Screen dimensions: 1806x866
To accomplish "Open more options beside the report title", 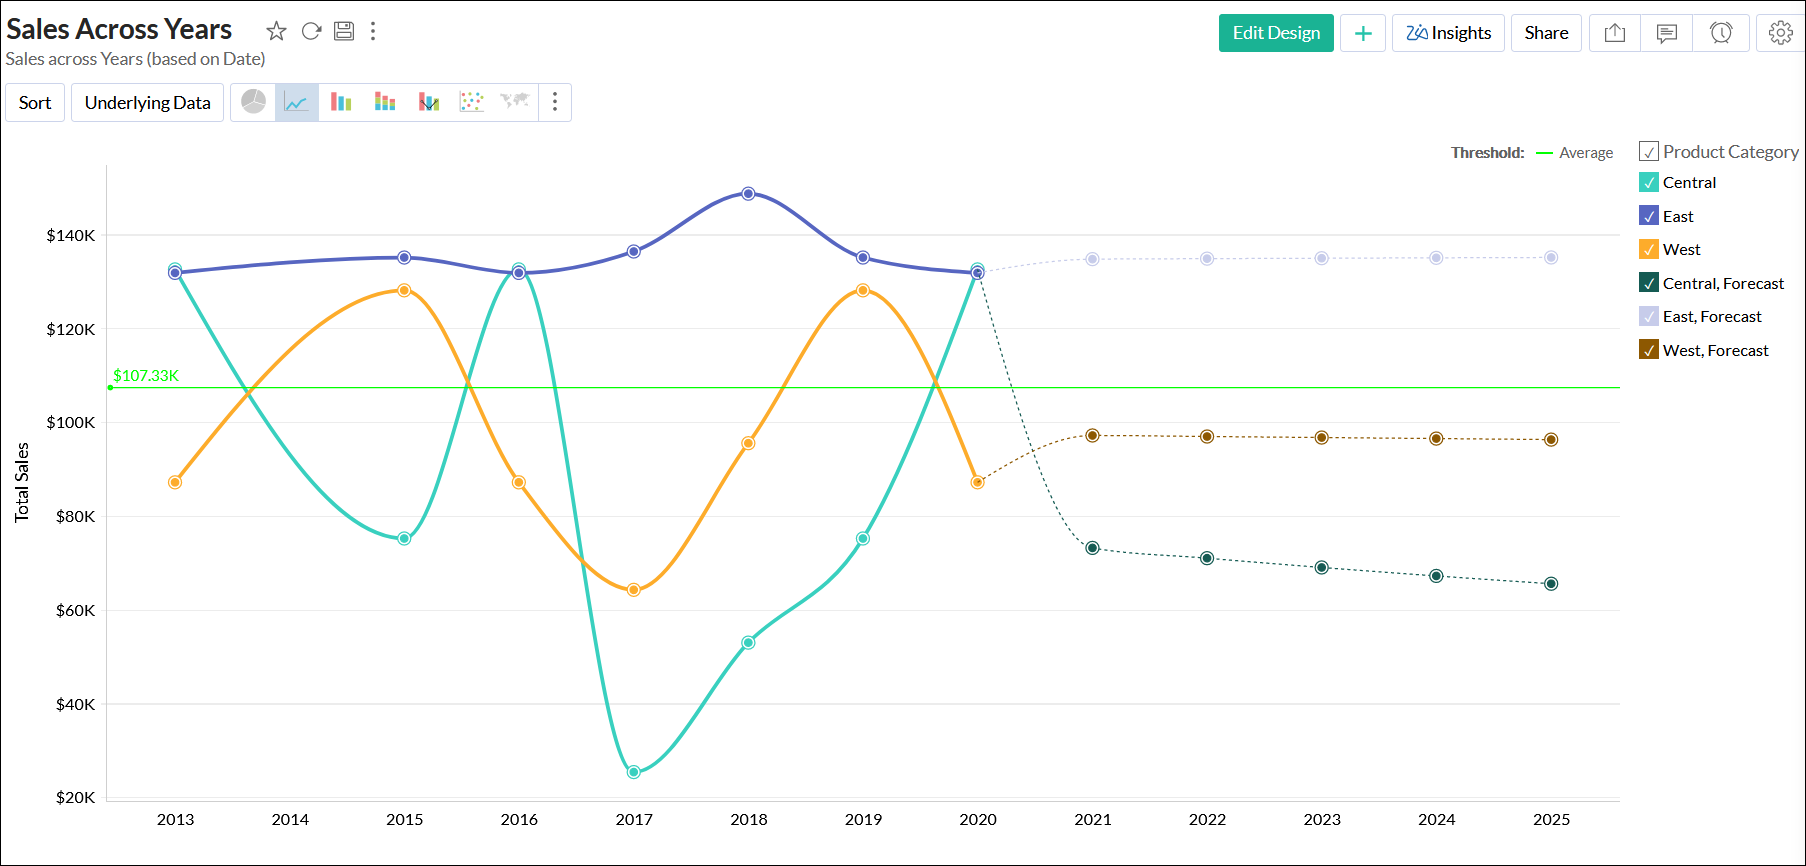I will click(x=373, y=31).
